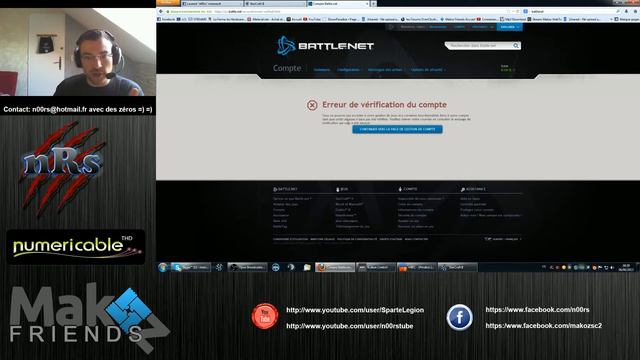Click the taskbar clock
This screenshot has height=360, width=640.
626,267
